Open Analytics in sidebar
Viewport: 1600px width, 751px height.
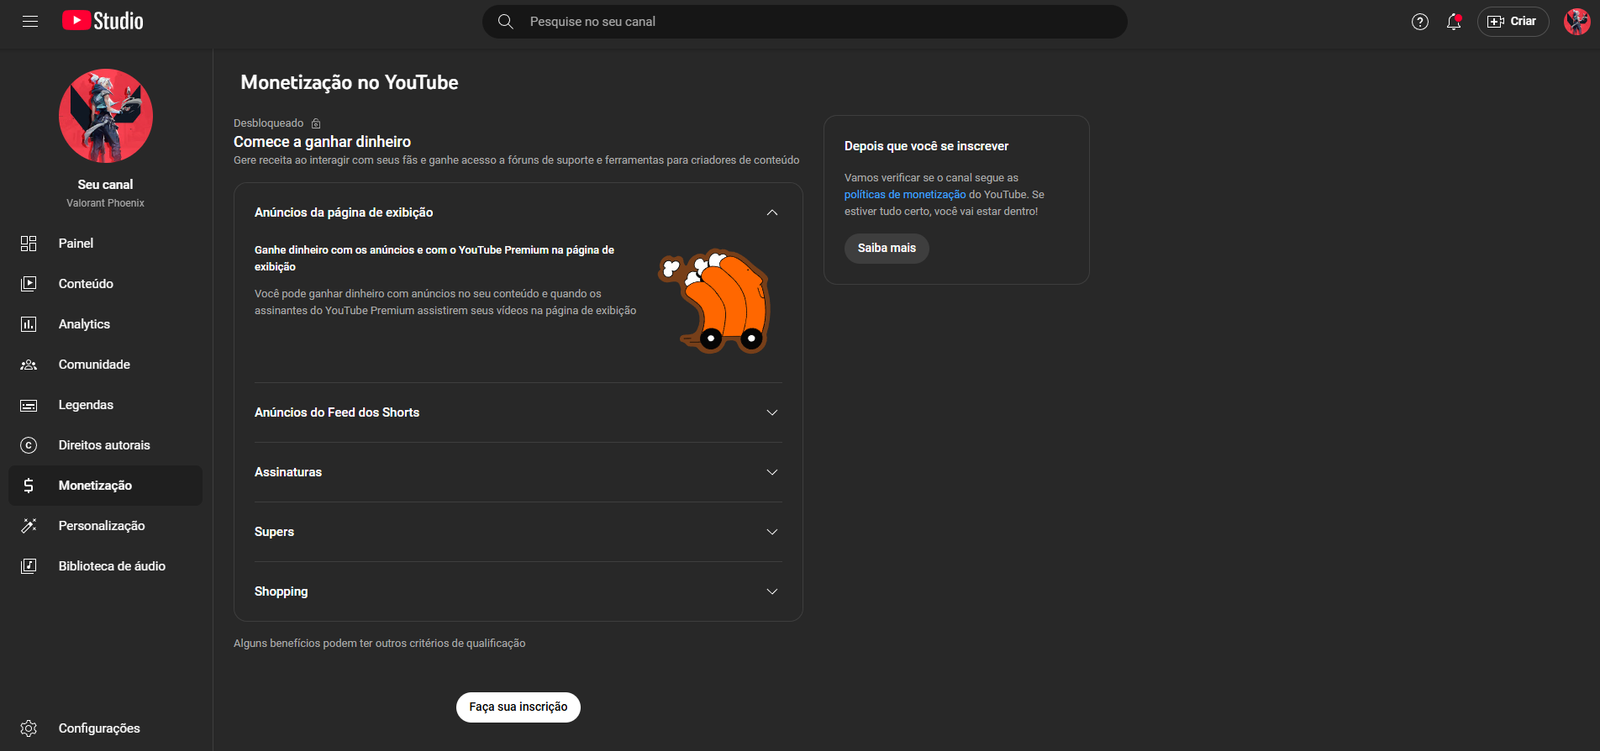pyautogui.click(x=106, y=324)
